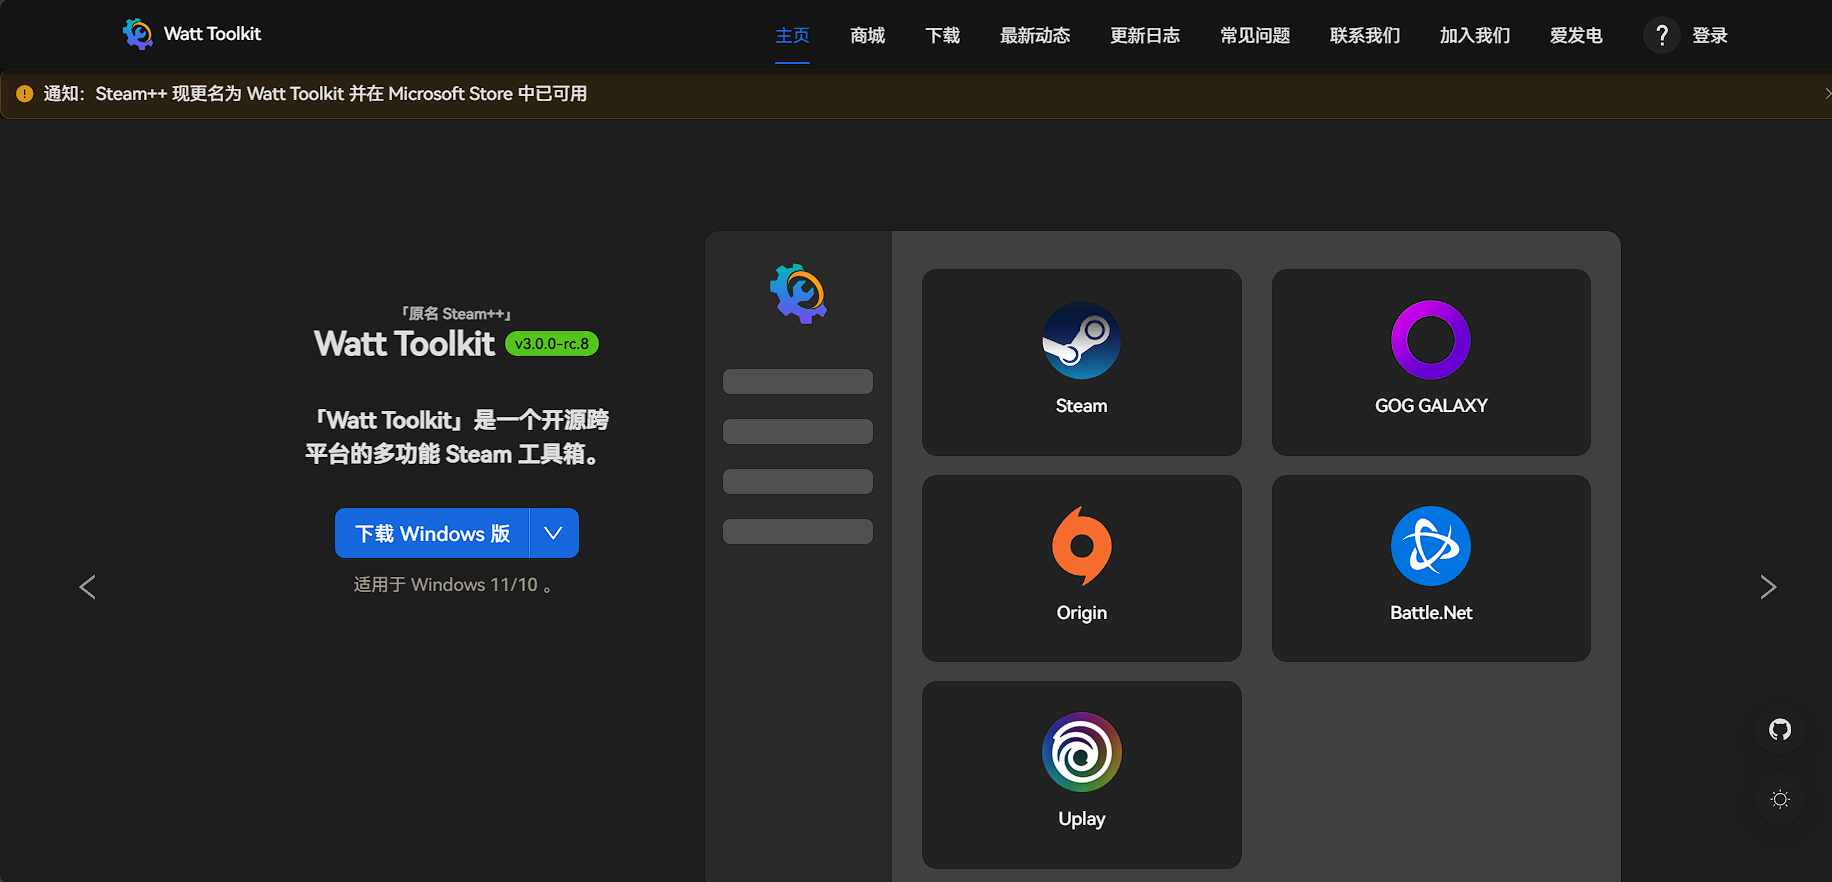Dismiss the notification banner
The width and height of the screenshot is (1832, 882).
pyautogui.click(x=1826, y=94)
